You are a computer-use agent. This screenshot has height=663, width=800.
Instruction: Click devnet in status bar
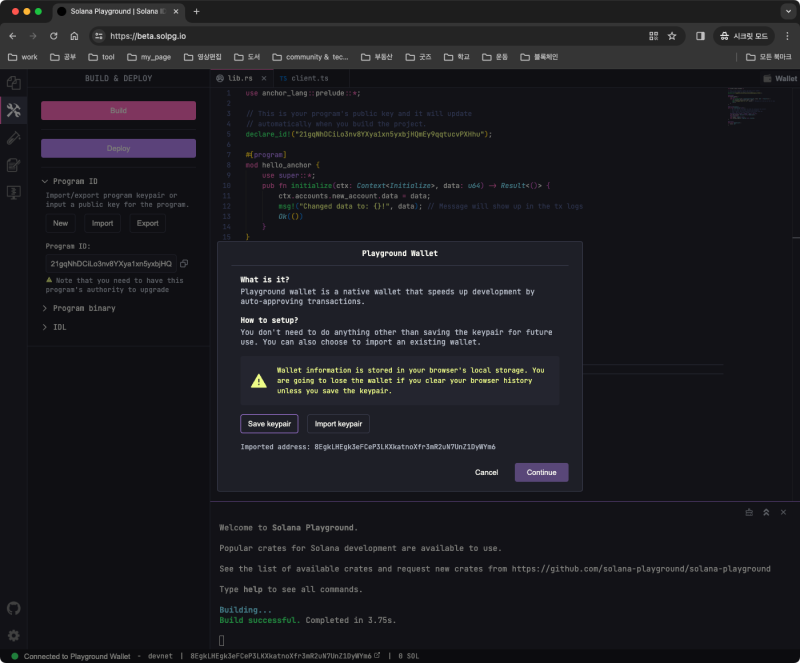(x=160, y=656)
